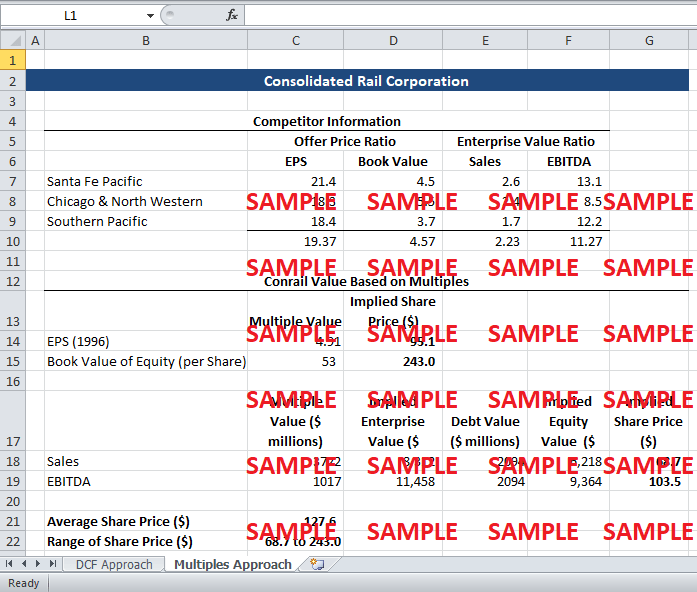
Task: Go to last sheet using navigation arrow
Action: tap(53, 564)
